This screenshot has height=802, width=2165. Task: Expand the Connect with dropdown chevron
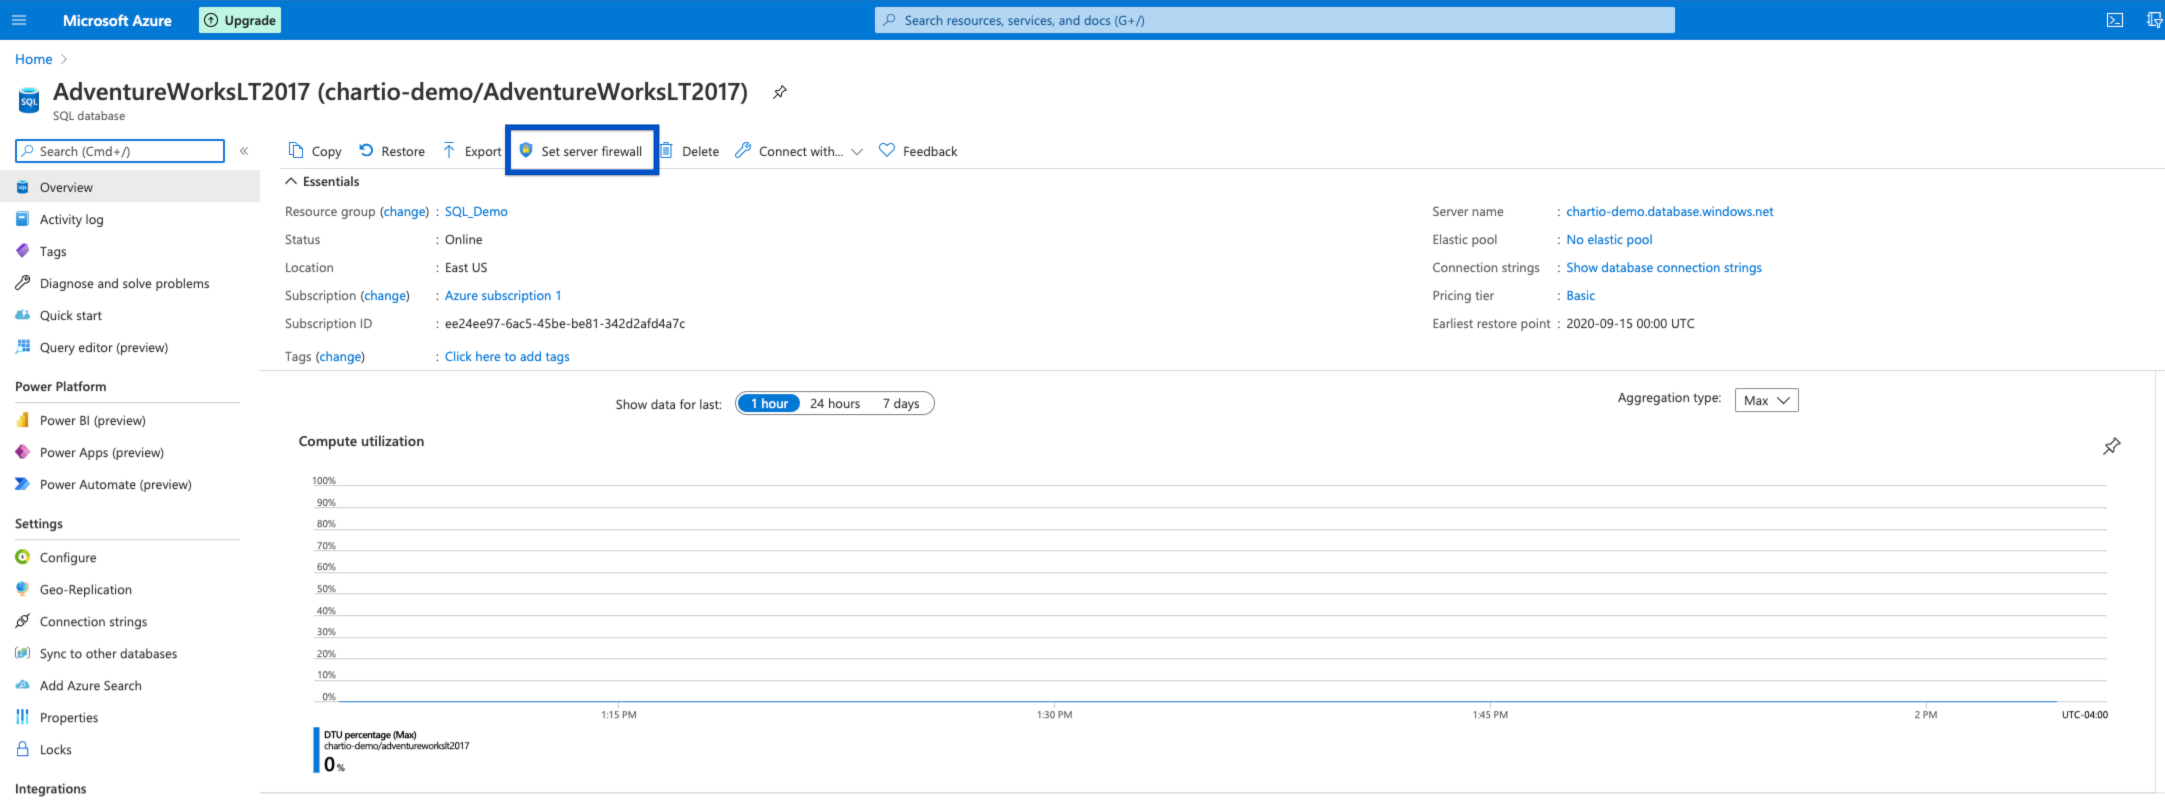(x=857, y=152)
